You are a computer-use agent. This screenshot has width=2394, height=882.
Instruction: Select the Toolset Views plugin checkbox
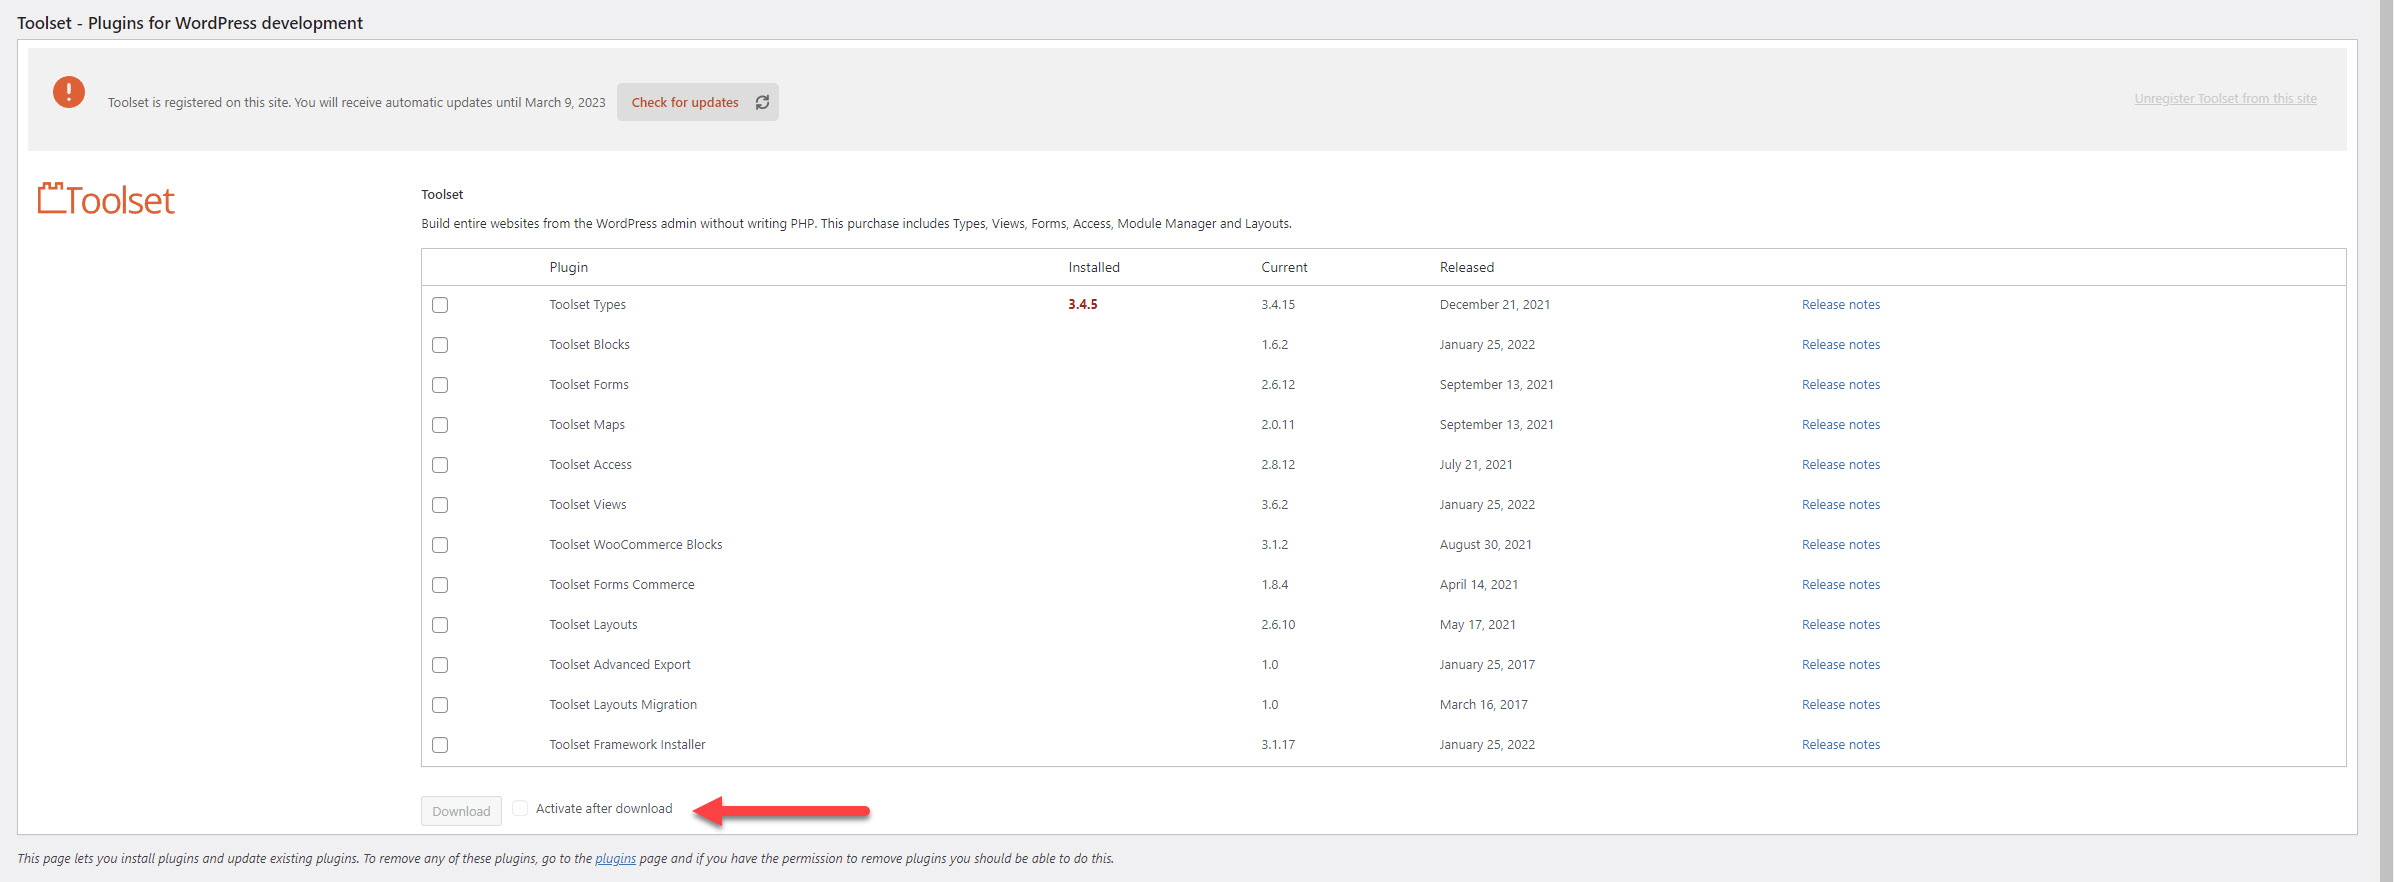tap(440, 505)
